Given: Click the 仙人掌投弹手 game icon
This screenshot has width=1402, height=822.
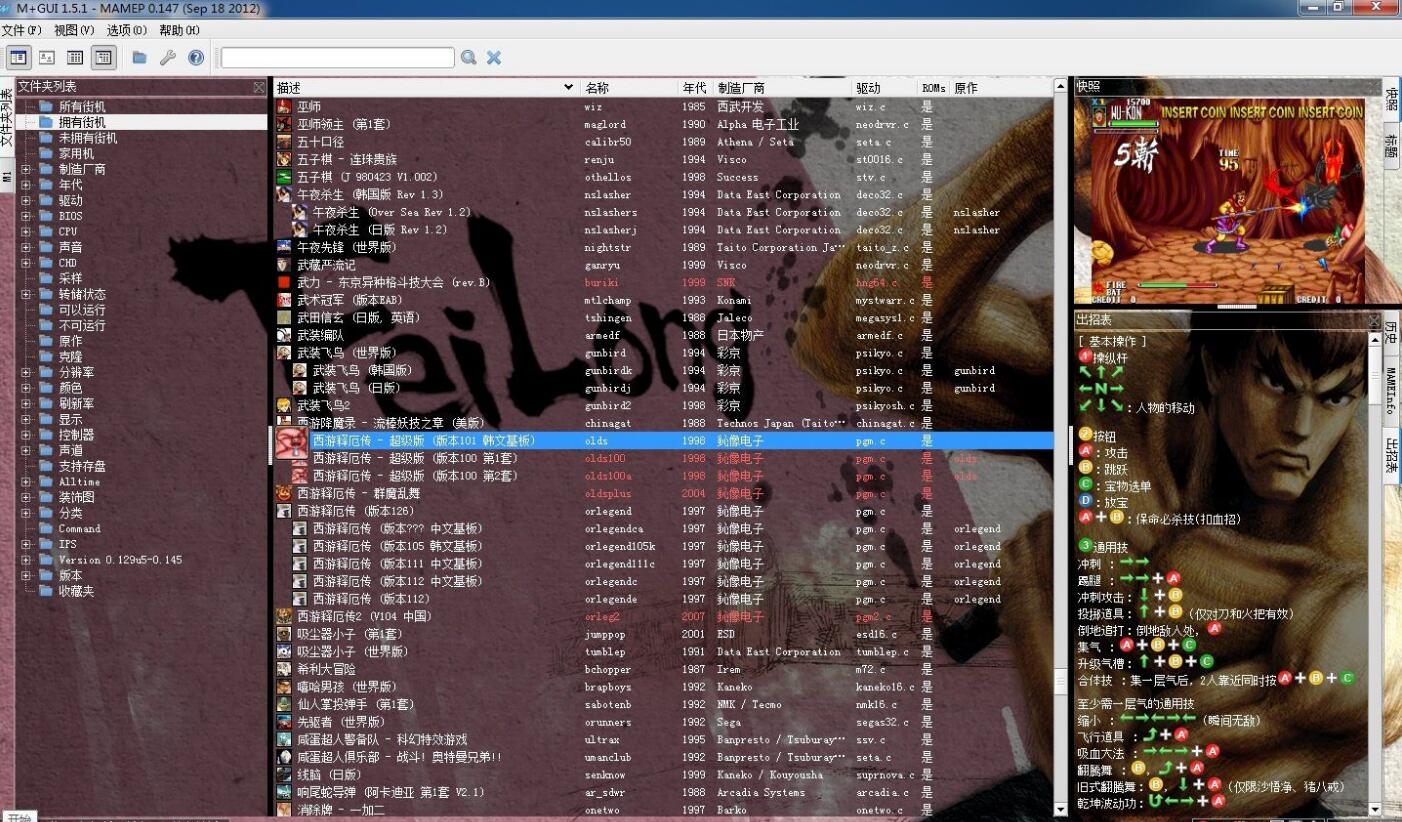Looking at the screenshot, I should [284, 704].
